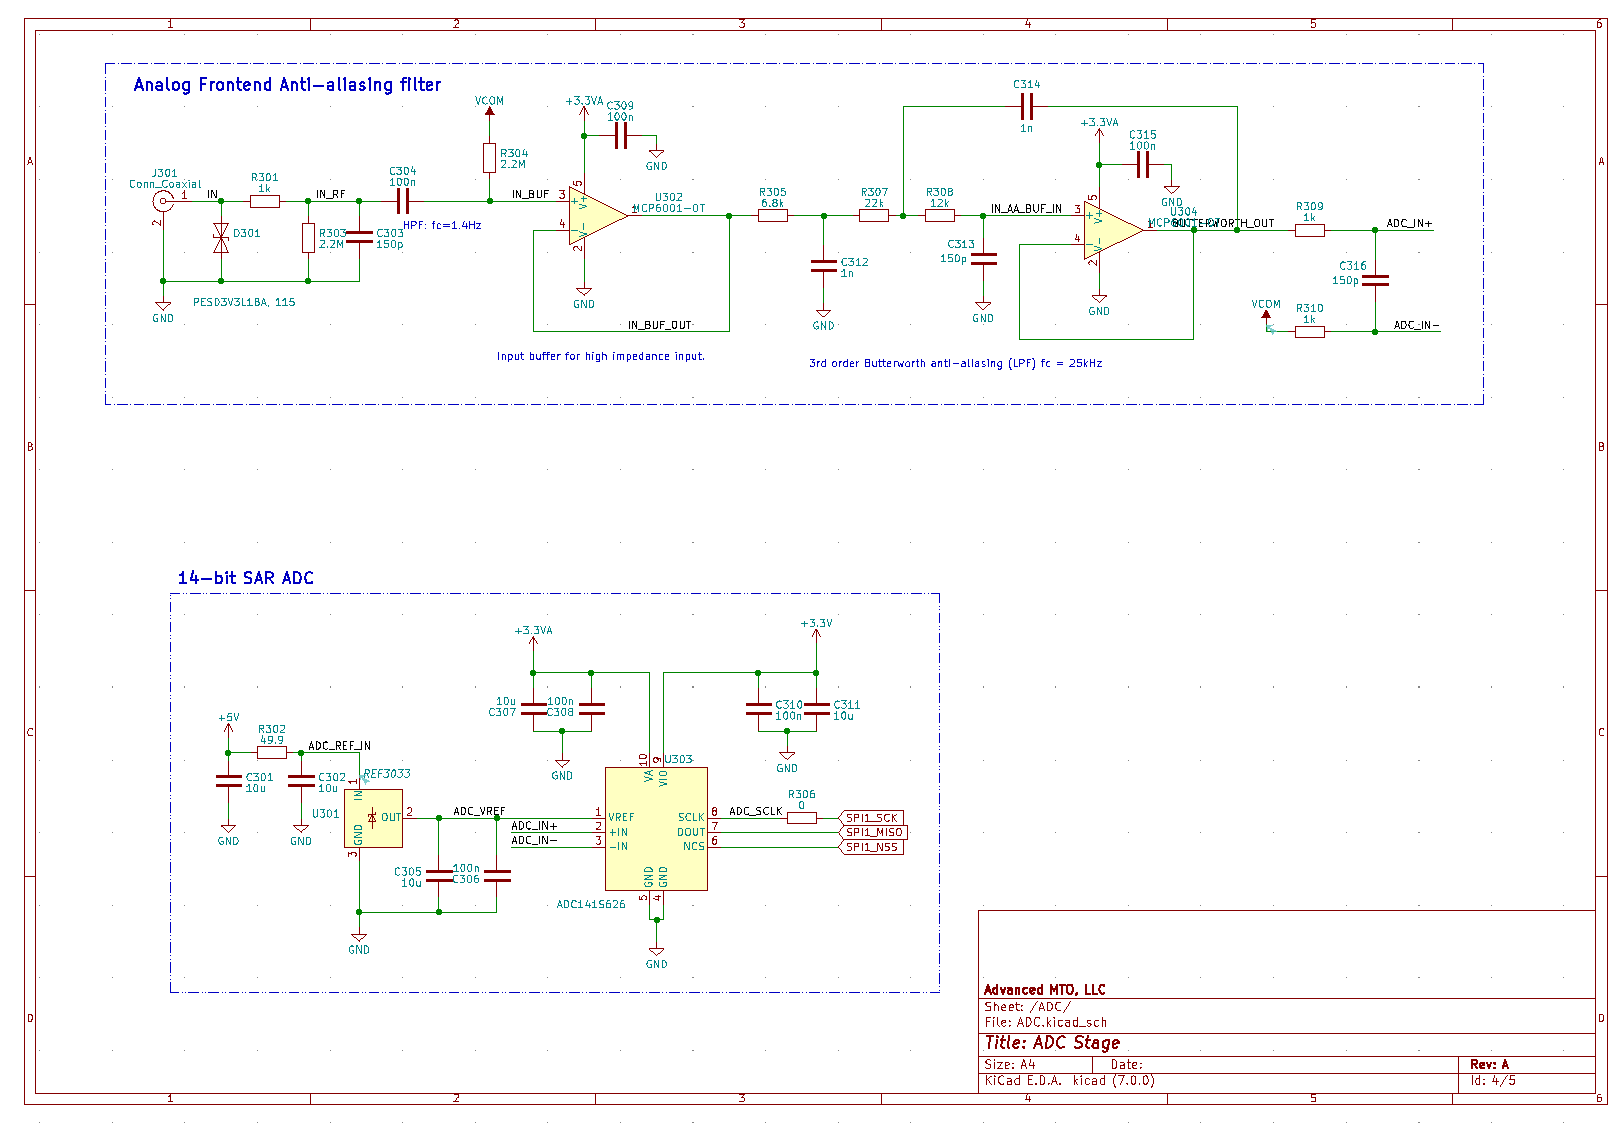
Task: Select coupling capacitor C304 100n
Action: (x=403, y=201)
